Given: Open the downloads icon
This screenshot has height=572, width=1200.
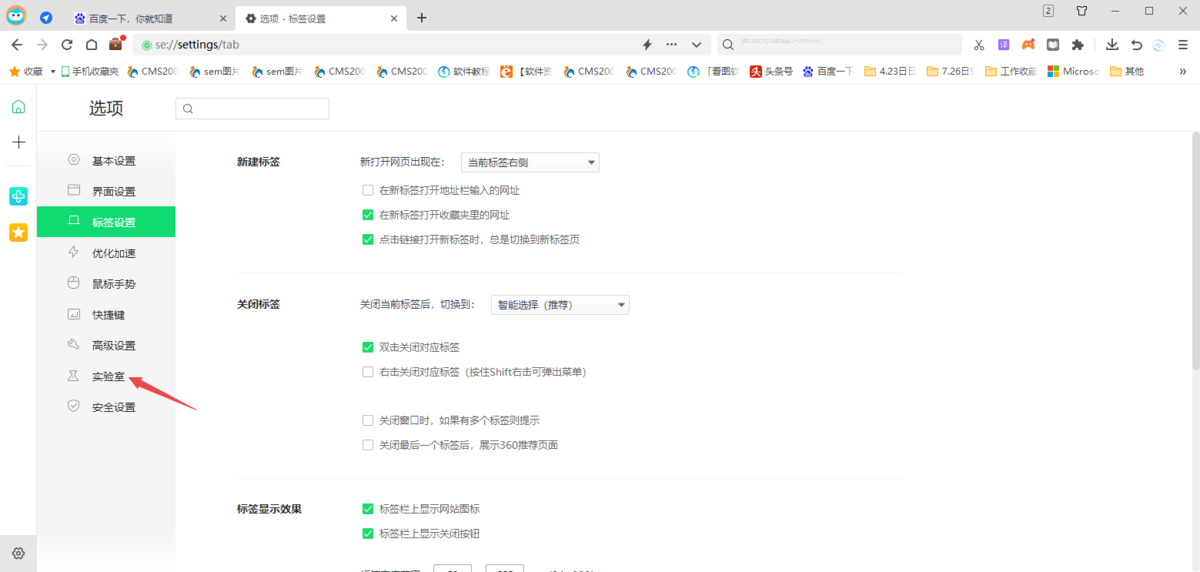Looking at the screenshot, I should [x=1112, y=44].
